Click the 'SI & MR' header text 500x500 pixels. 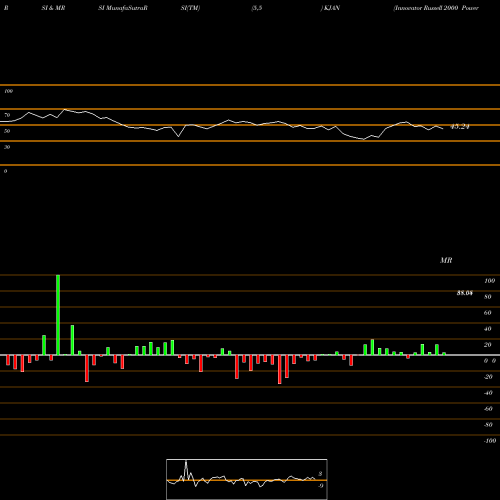click(53, 8)
